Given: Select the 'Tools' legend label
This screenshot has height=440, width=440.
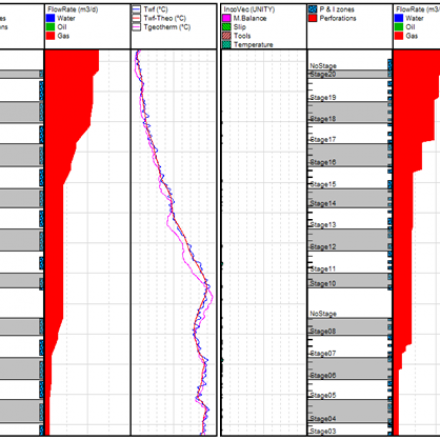Looking at the screenshot, I should tap(242, 36).
